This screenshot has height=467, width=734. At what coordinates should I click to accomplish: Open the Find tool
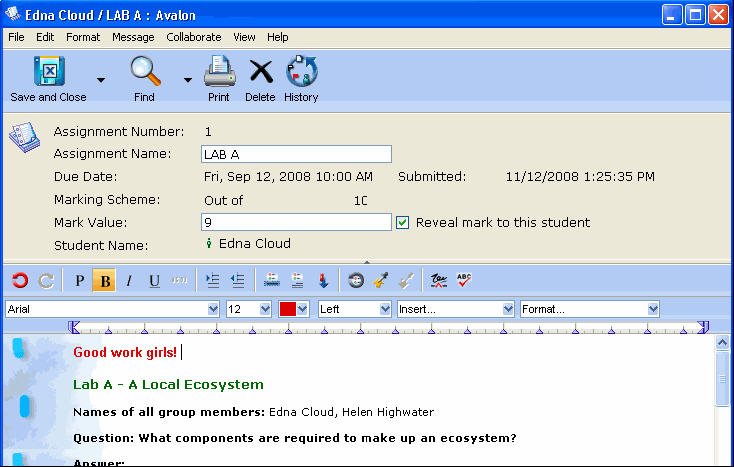[x=145, y=72]
